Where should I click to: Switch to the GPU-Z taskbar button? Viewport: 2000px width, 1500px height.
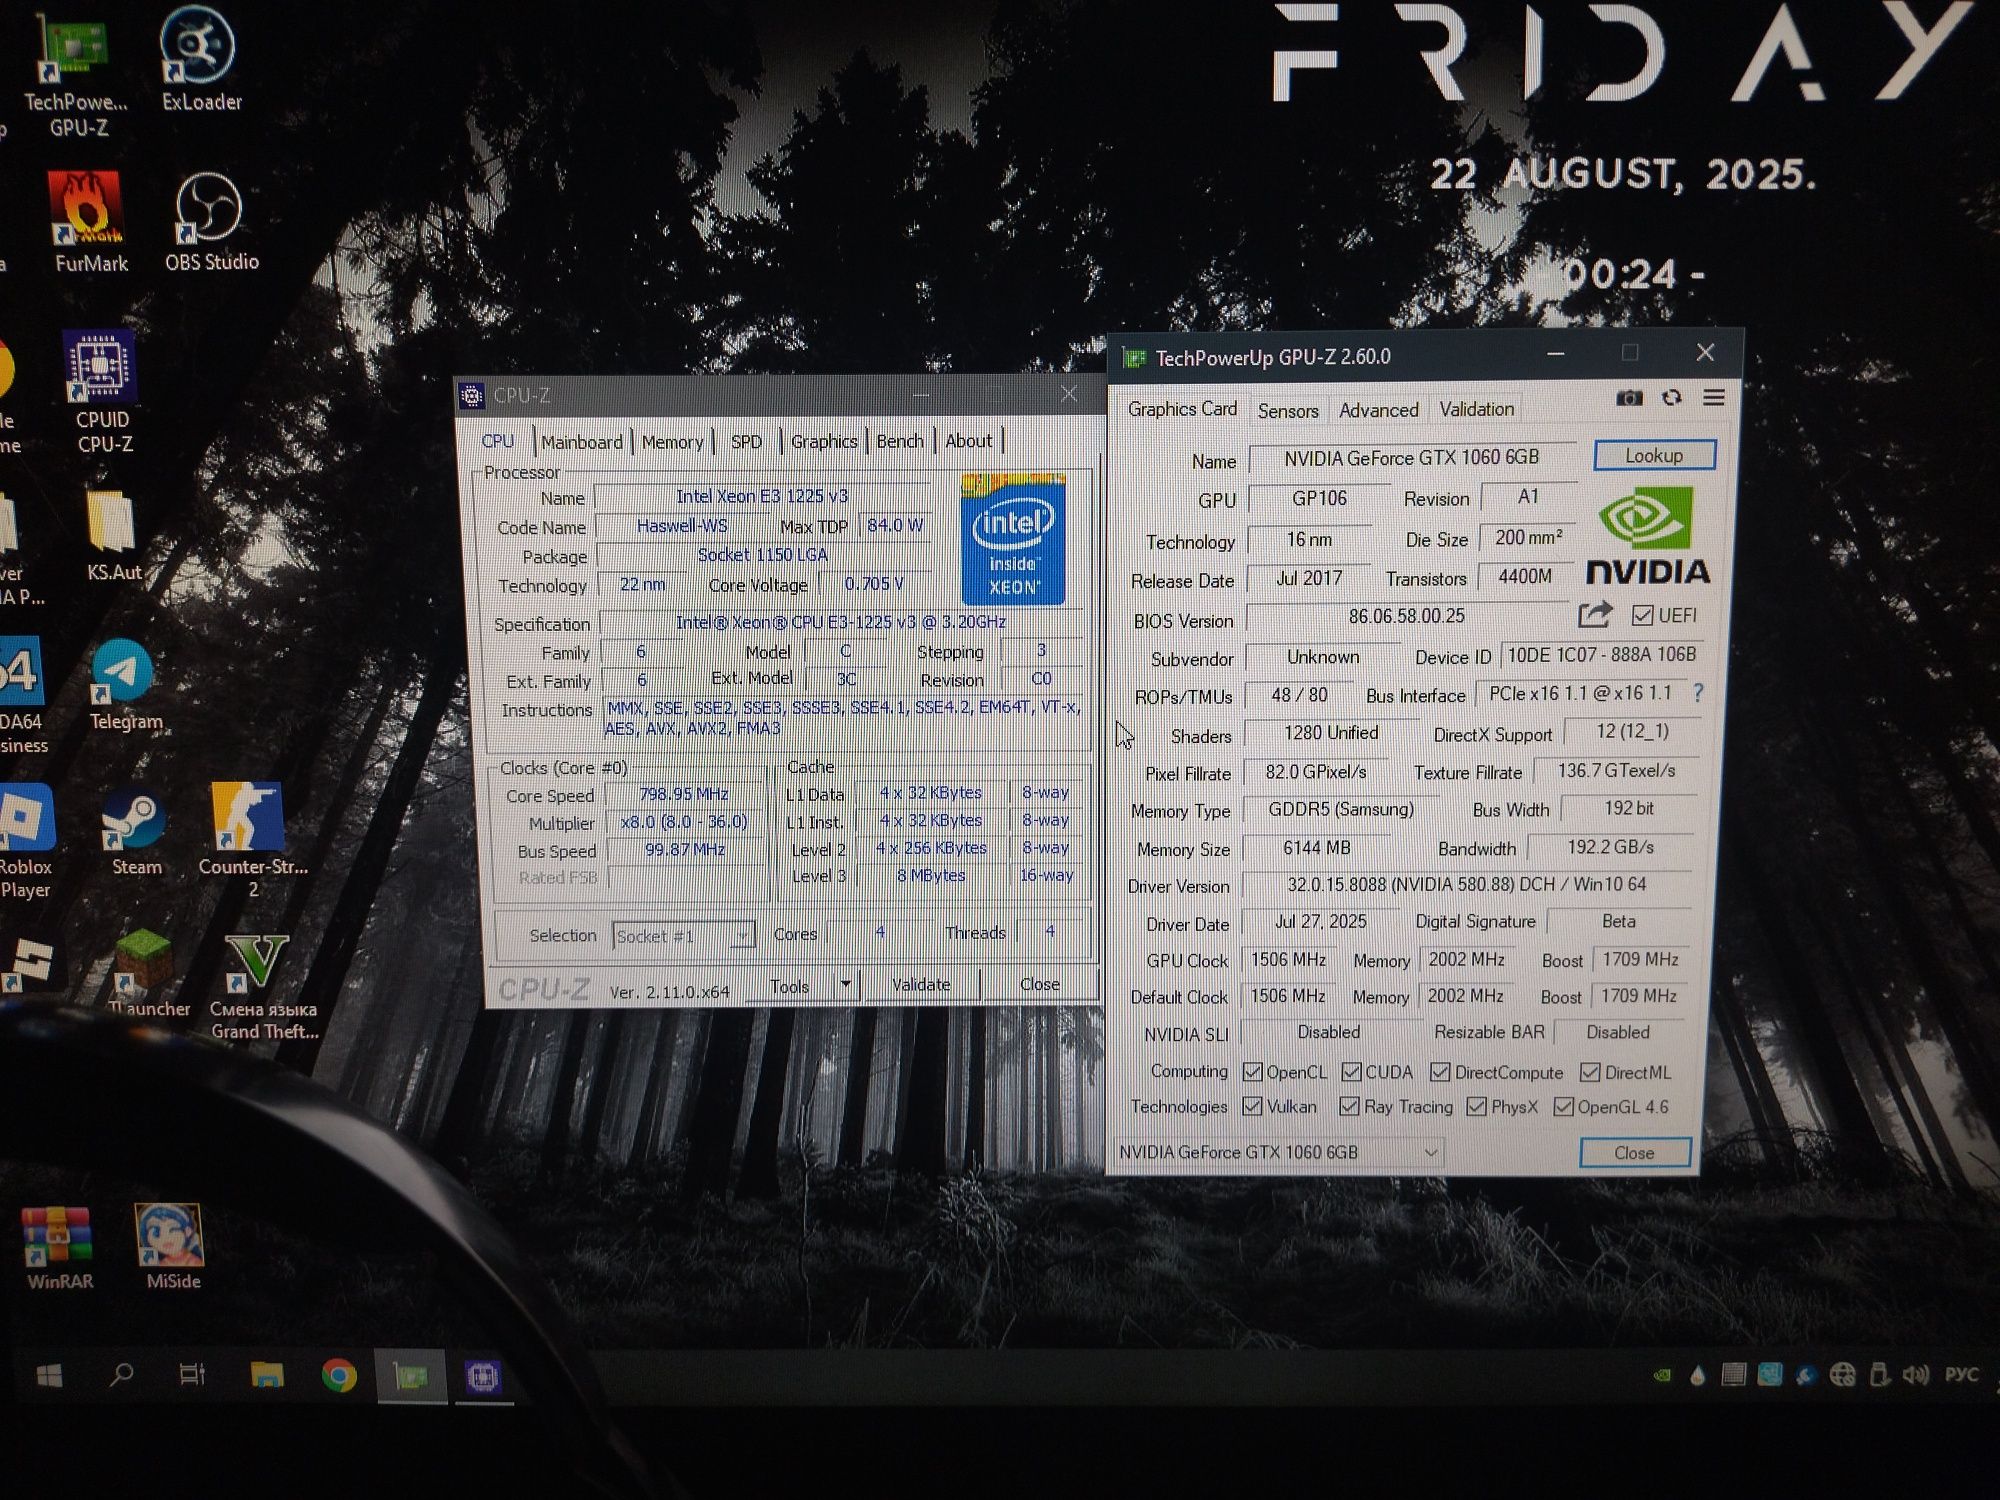tap(410, 1377)
